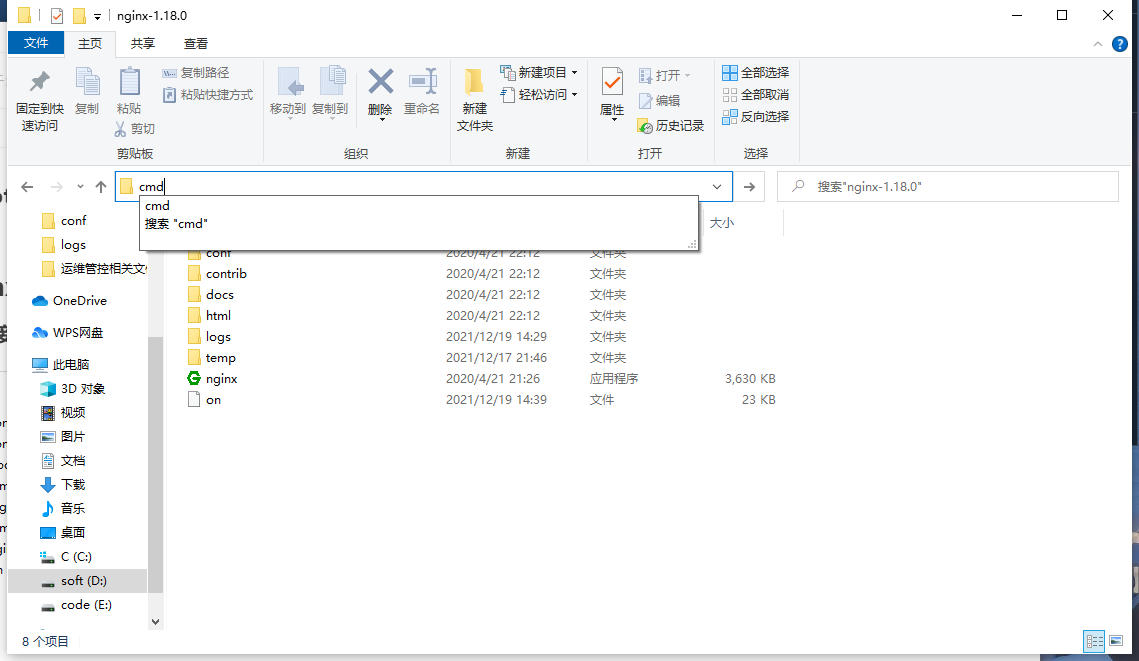1139x661 pixels.
Task: Expand Open (打开) dropdown arrow
Action: 687,76
